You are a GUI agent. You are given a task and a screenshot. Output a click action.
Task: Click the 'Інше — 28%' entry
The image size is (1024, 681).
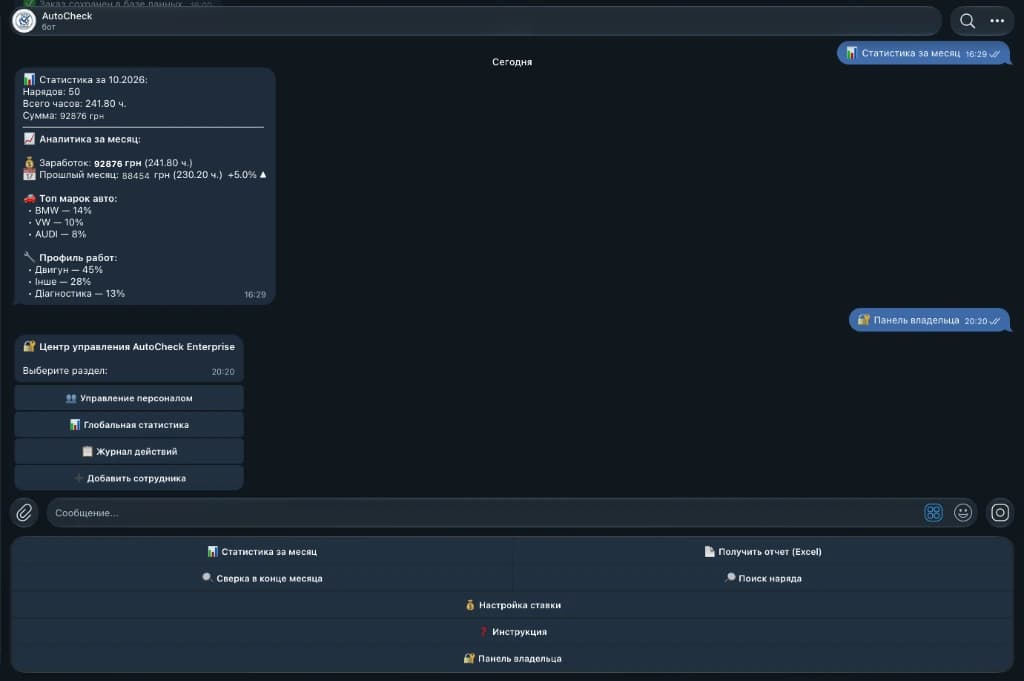[60, 281]
